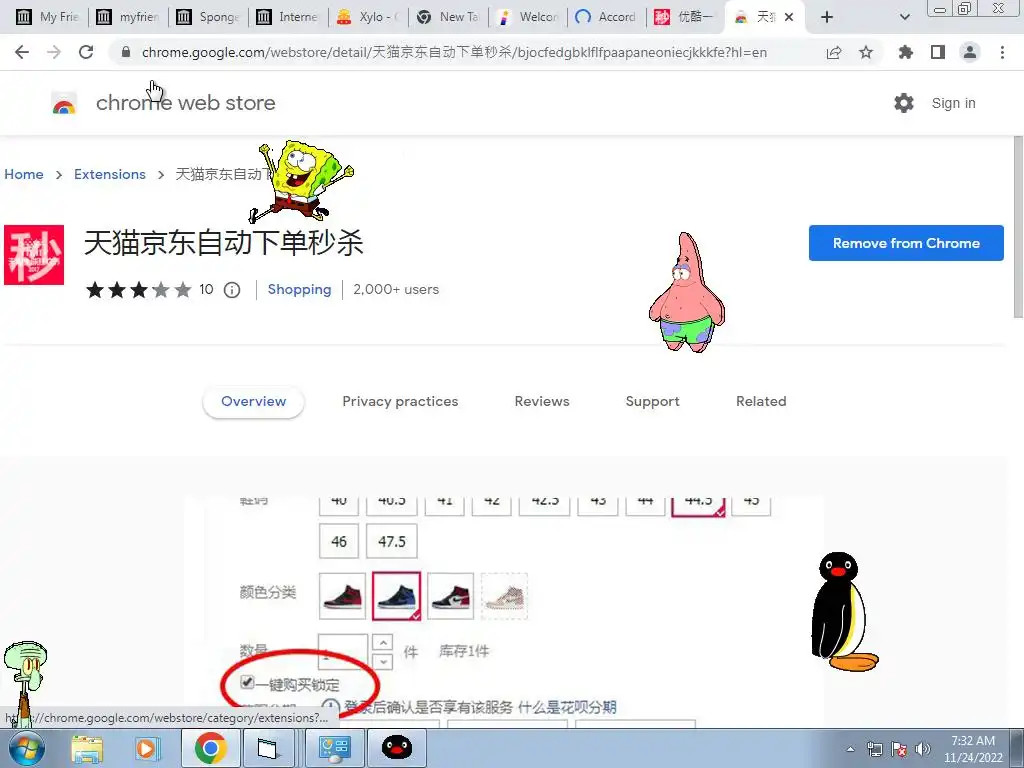
Task: Switch to the Welcome tab
Action: click(x=529, y=17)
